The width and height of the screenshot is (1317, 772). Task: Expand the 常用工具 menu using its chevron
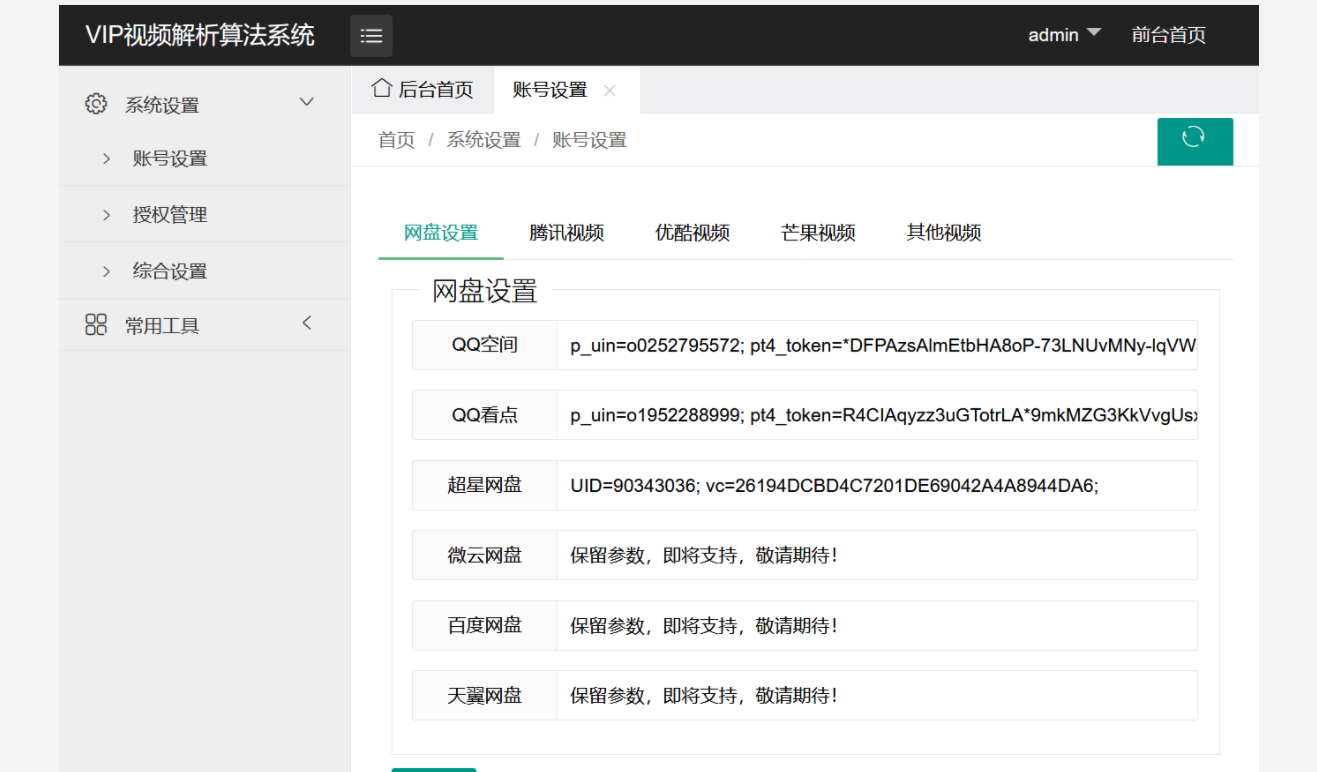click(307, 323)
